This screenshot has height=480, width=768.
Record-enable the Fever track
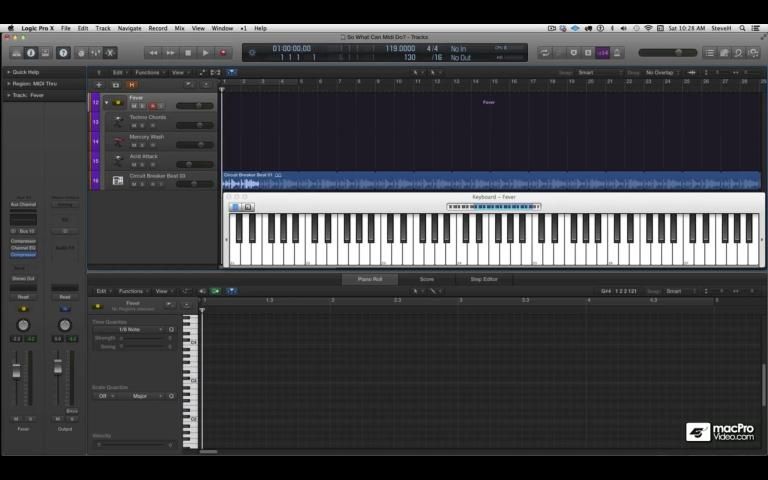coord(152,106)
